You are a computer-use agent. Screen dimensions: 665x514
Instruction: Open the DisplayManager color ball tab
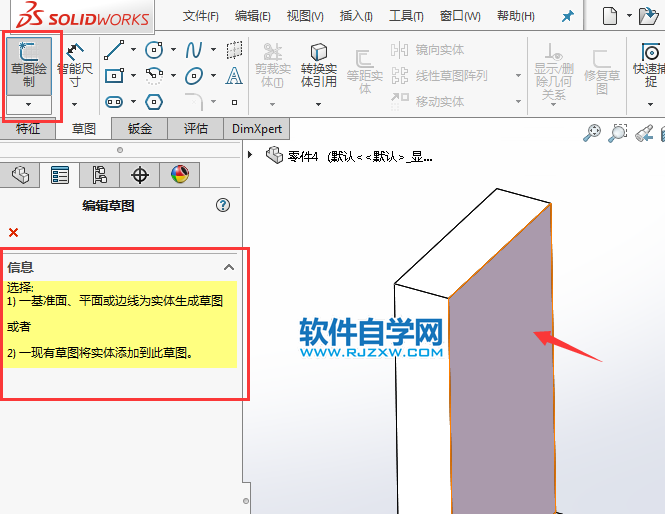click(180, 175)
